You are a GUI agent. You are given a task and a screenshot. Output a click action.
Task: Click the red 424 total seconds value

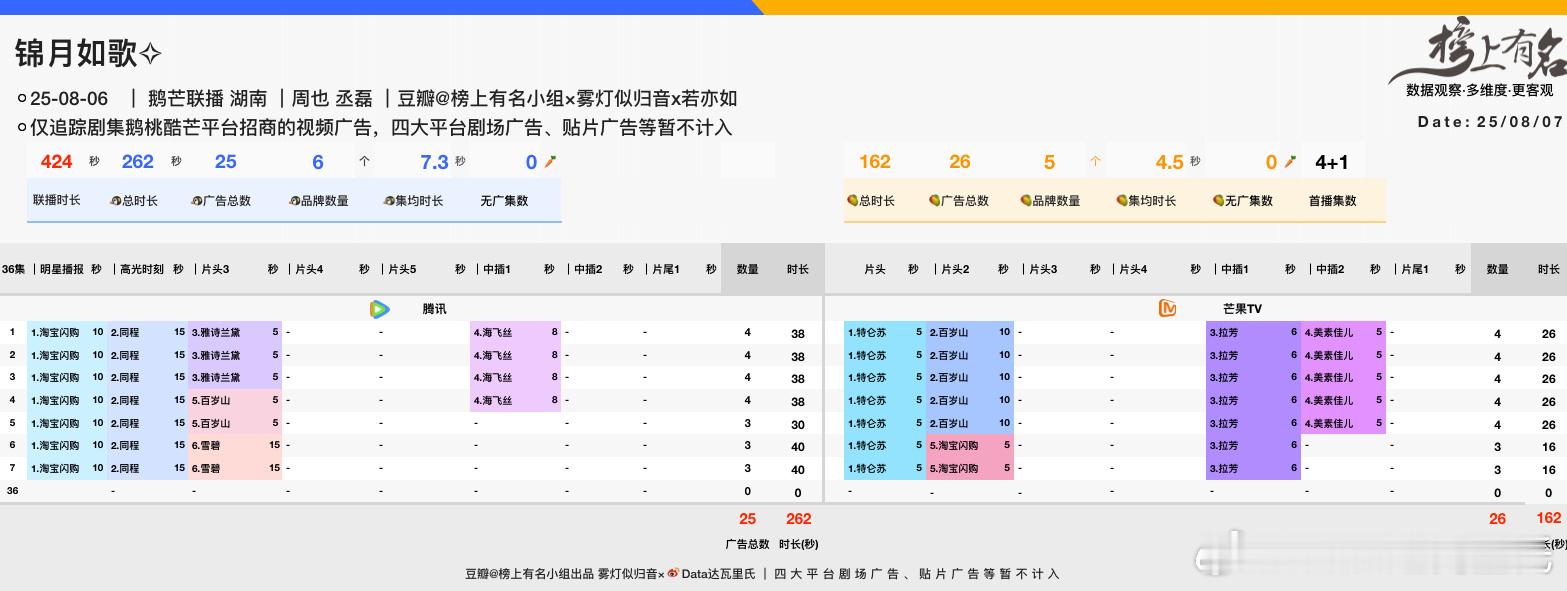[x=56, y=161]
